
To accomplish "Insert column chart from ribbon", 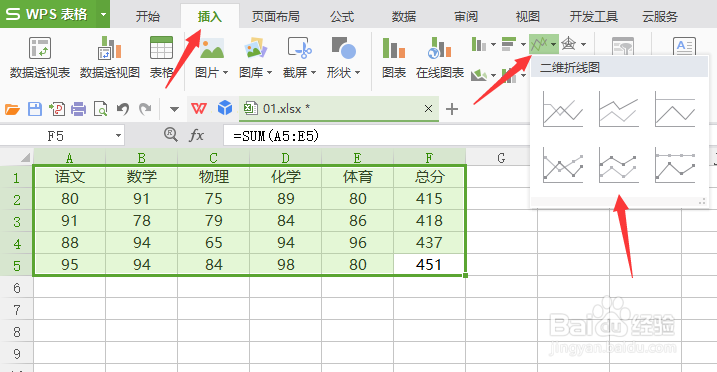I will tap(479, 44).
